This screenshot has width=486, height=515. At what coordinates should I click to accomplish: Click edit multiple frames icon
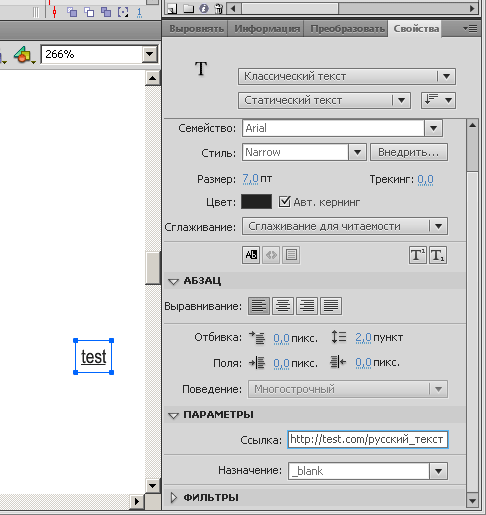tap(106, 12)
